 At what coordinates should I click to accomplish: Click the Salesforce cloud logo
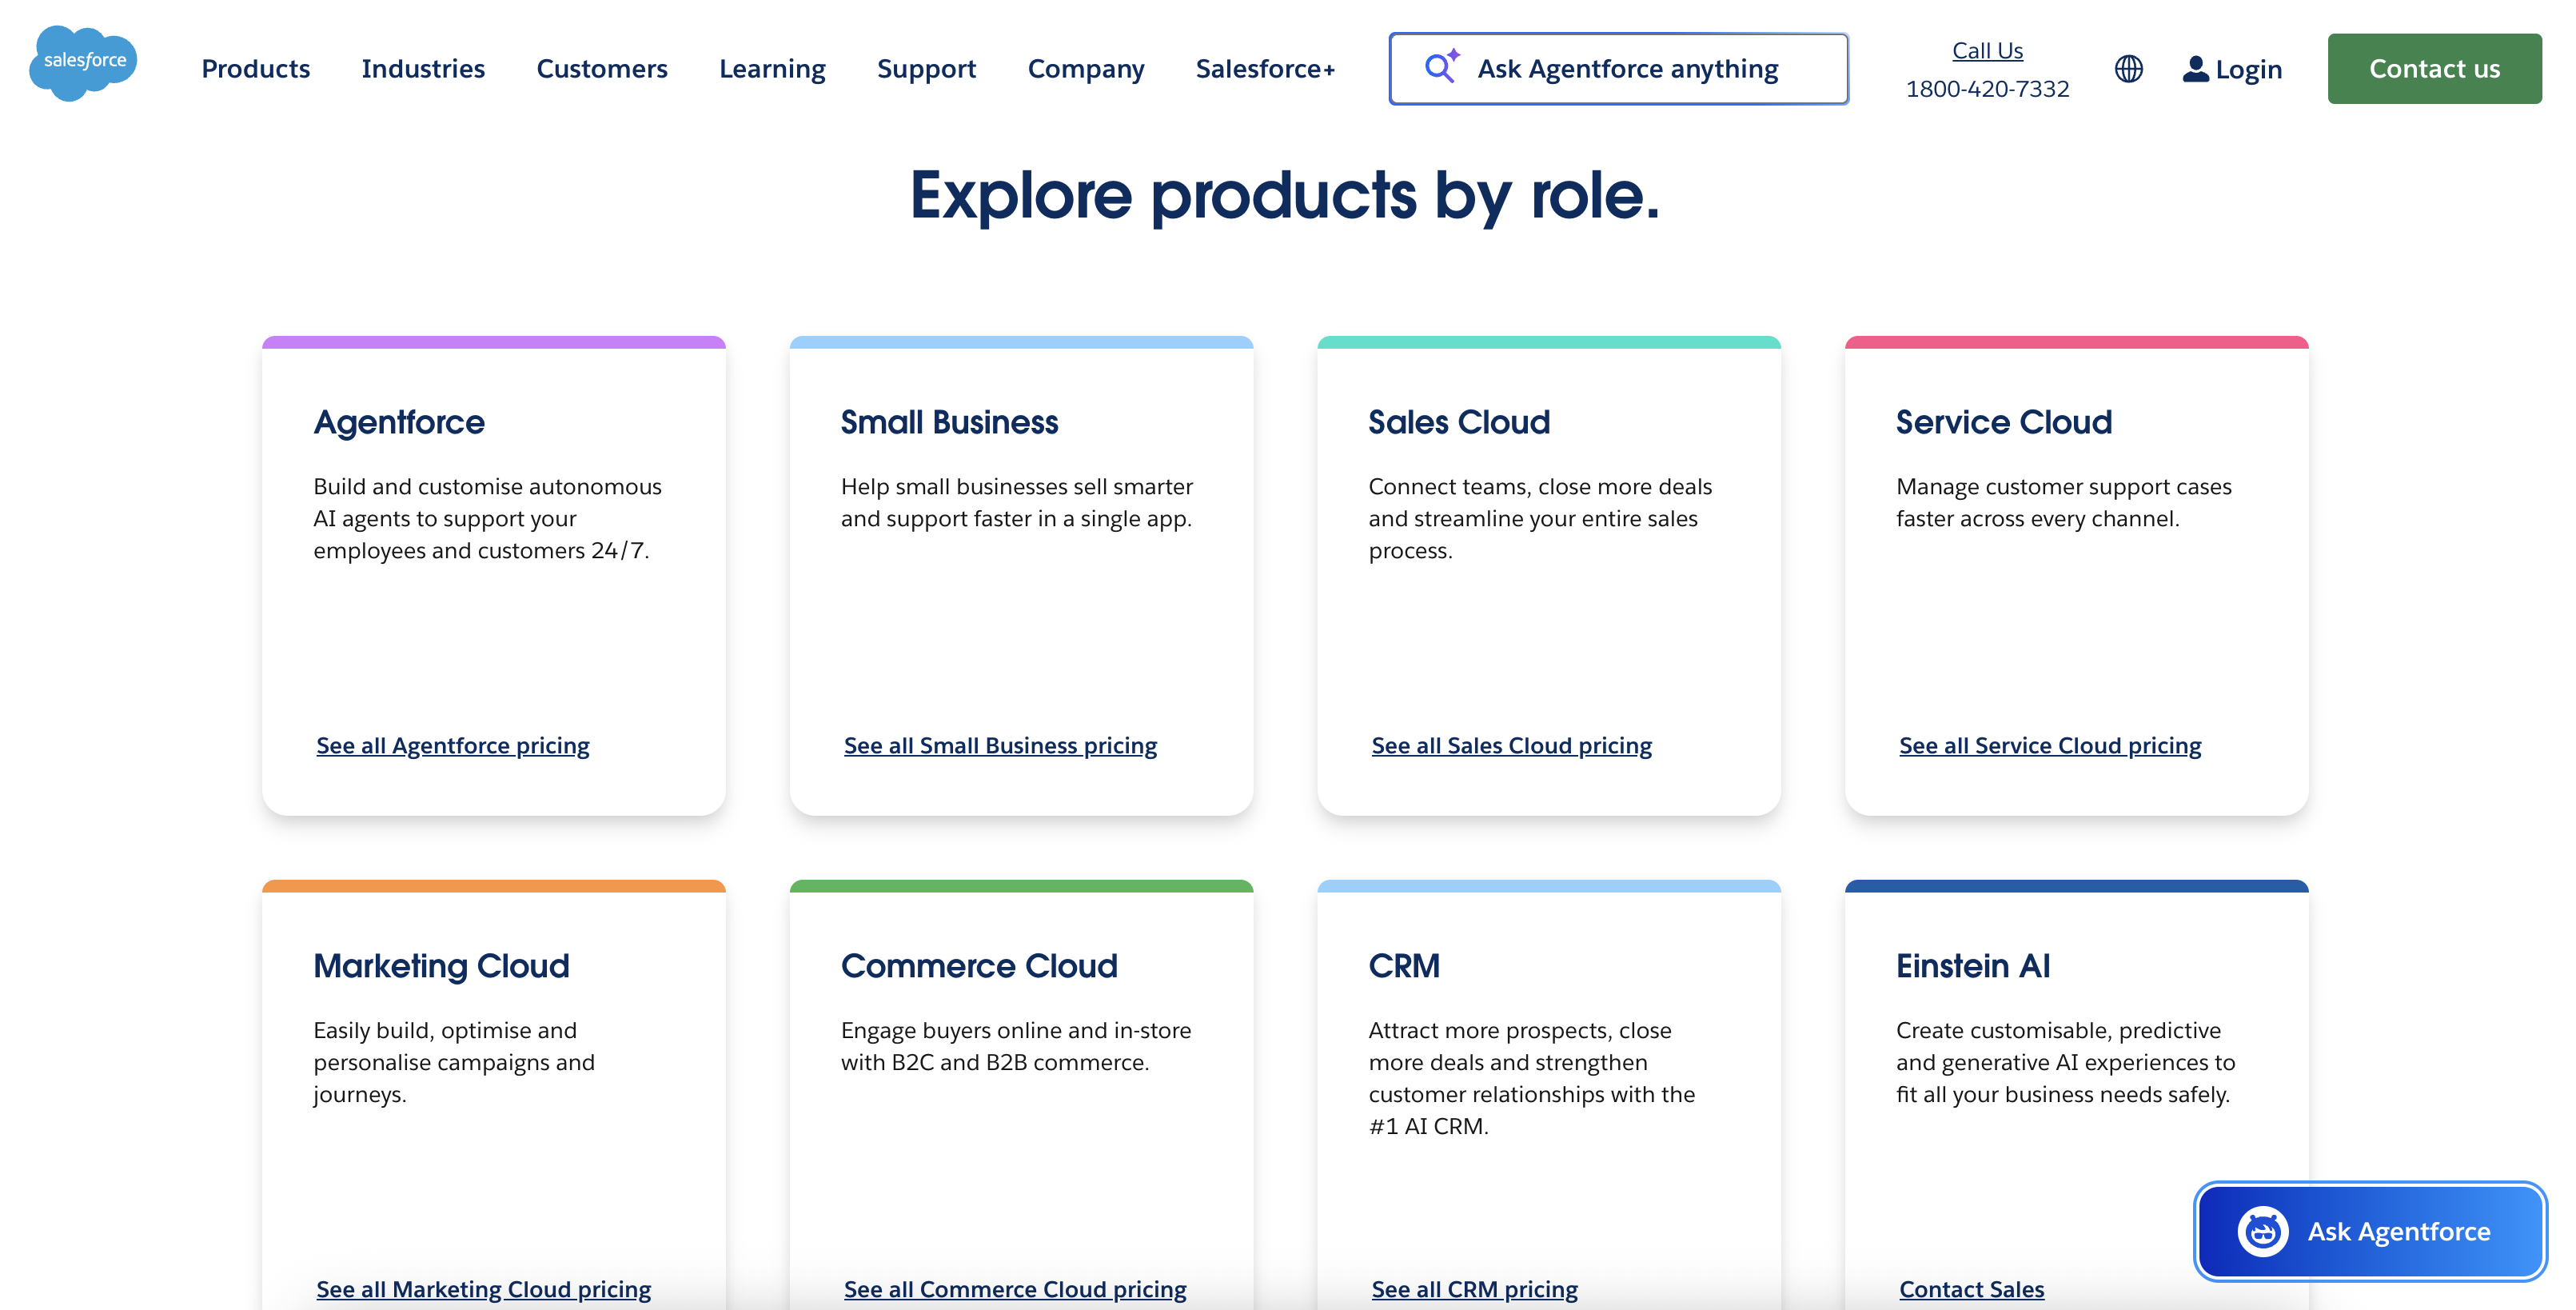point(84,63)
